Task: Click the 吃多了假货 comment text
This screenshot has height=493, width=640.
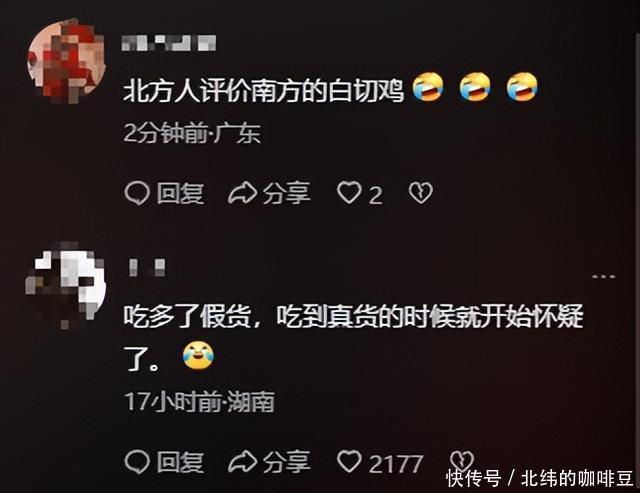Action: click(x=353, y=337)
